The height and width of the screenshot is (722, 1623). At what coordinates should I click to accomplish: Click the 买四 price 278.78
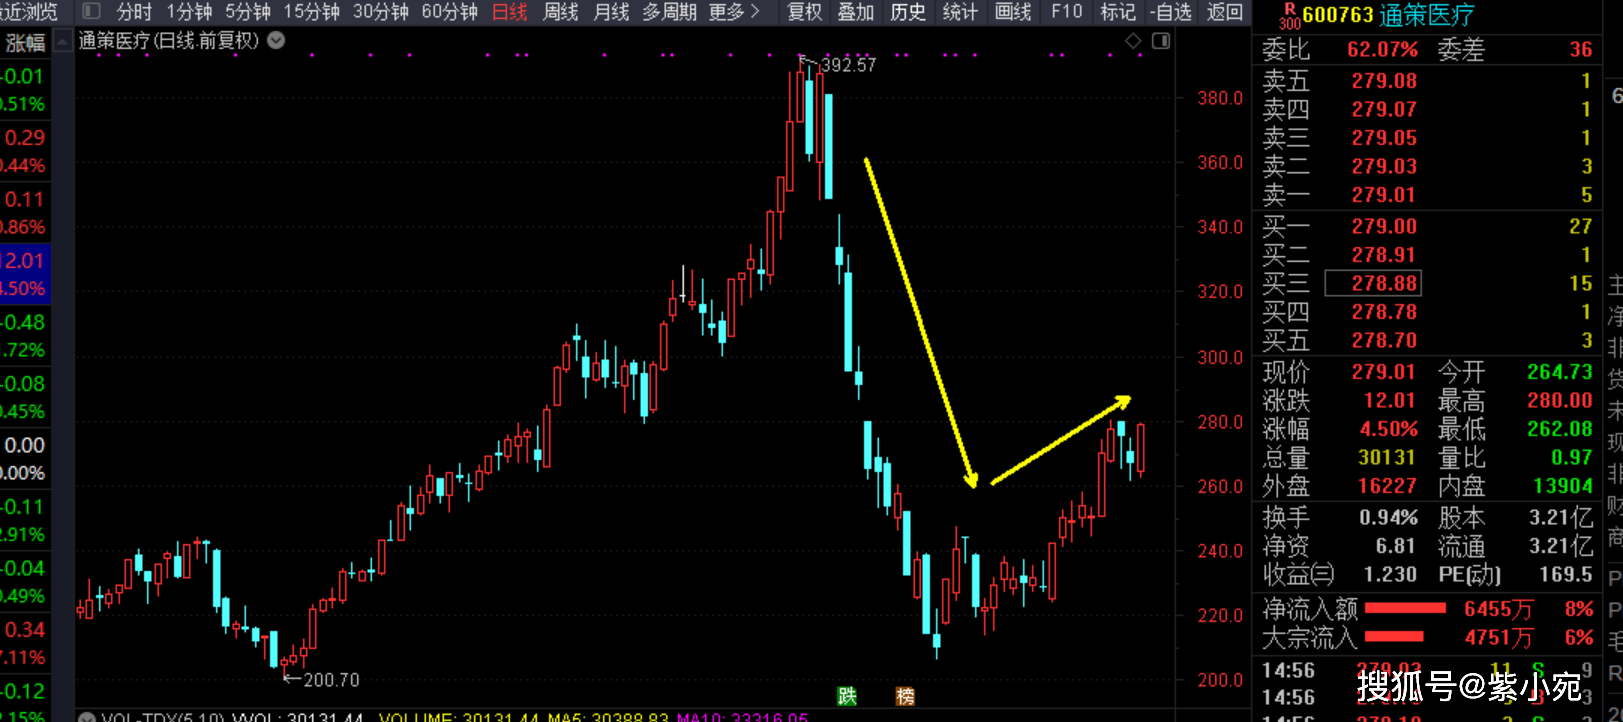coord(1384,312)
